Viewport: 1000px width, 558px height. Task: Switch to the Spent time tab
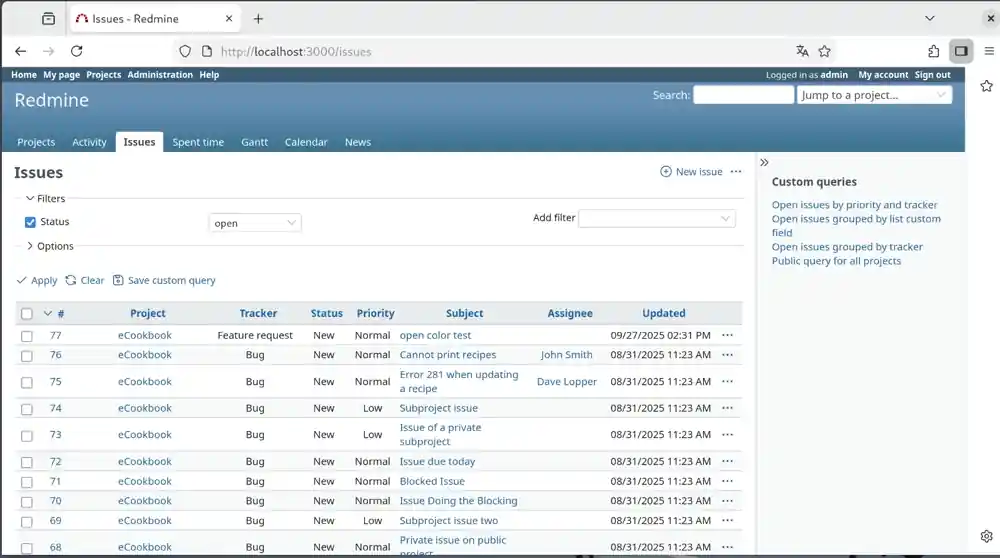198,142
